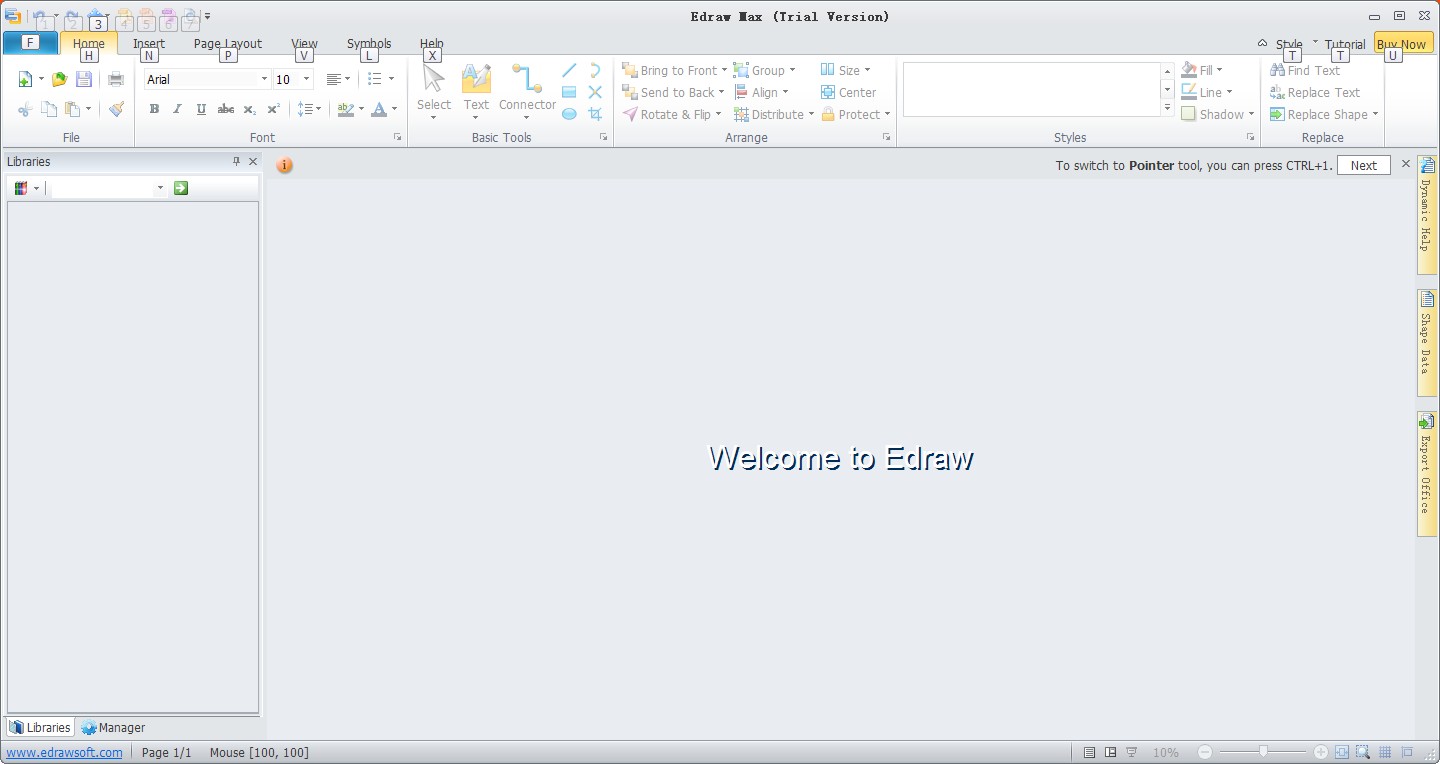The width and height of the screenshot is (1440, 764).
Task: Open the Tutorial link
Action: tap(1345, 44)
